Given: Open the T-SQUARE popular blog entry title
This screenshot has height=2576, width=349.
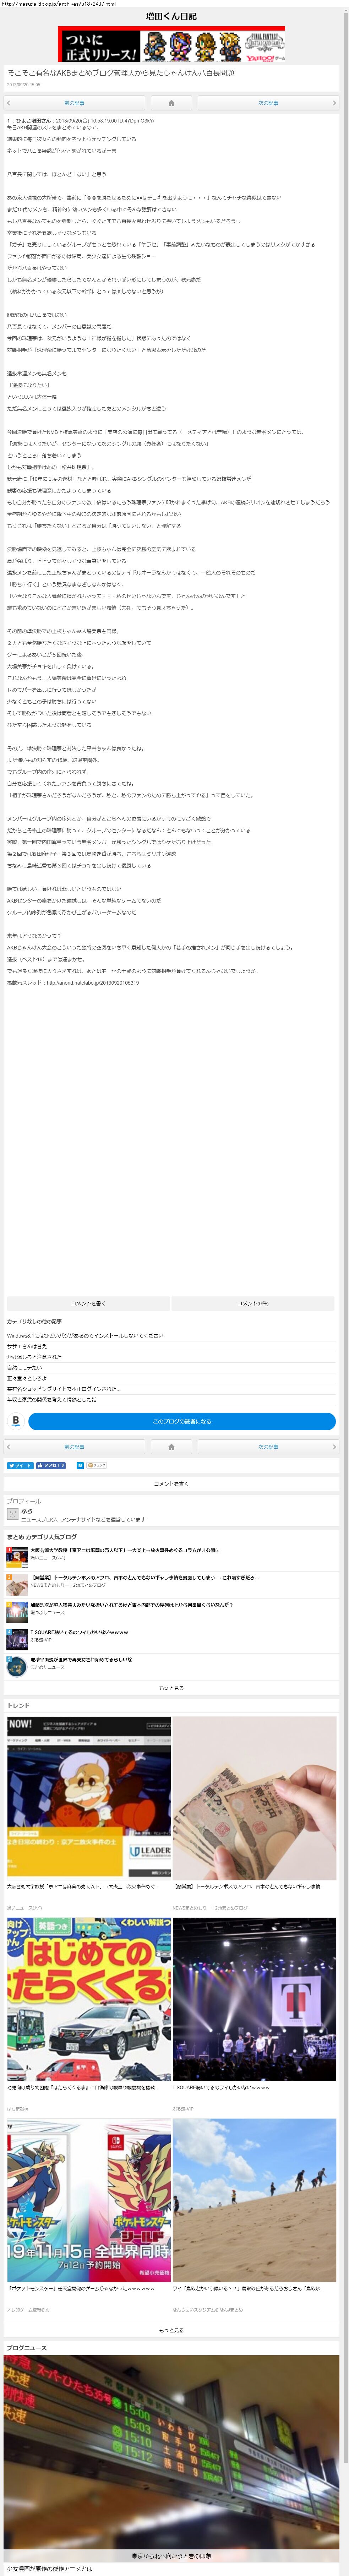Looking at the screenshot, I should pyautogui.click(x=79, y=1631).
